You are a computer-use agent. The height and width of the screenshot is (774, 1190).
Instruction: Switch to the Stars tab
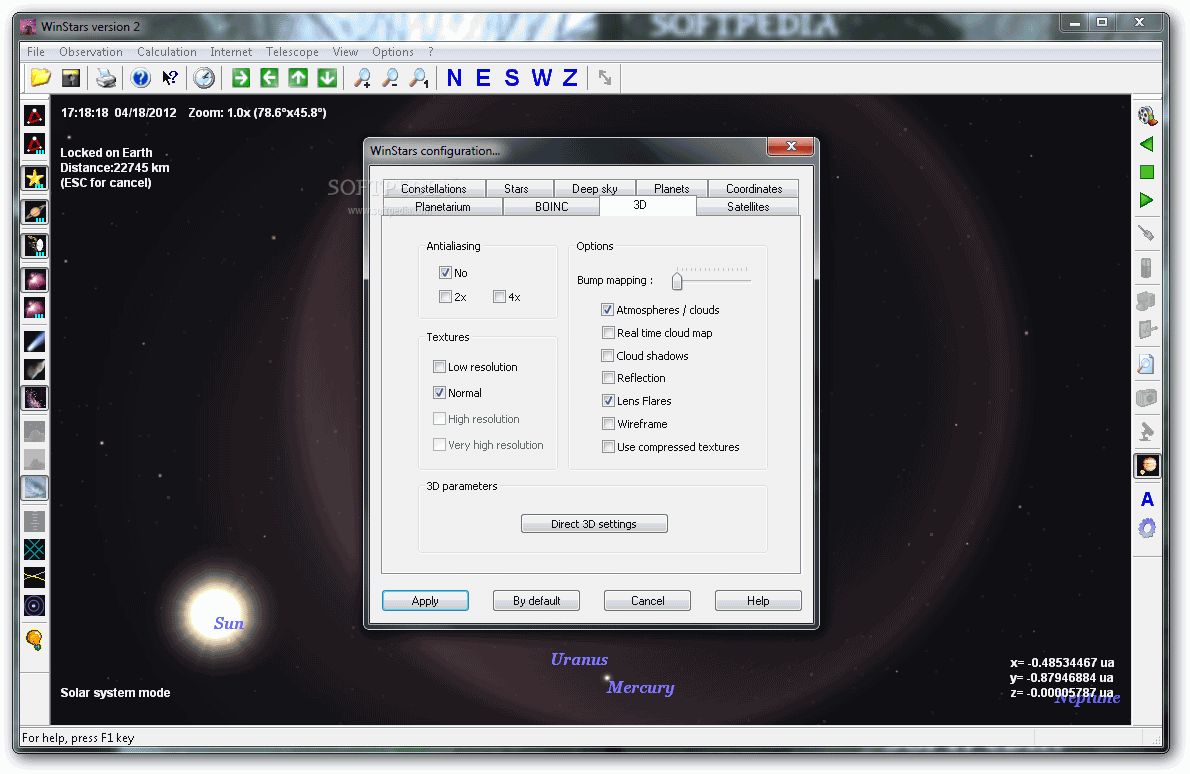point(516,188)
